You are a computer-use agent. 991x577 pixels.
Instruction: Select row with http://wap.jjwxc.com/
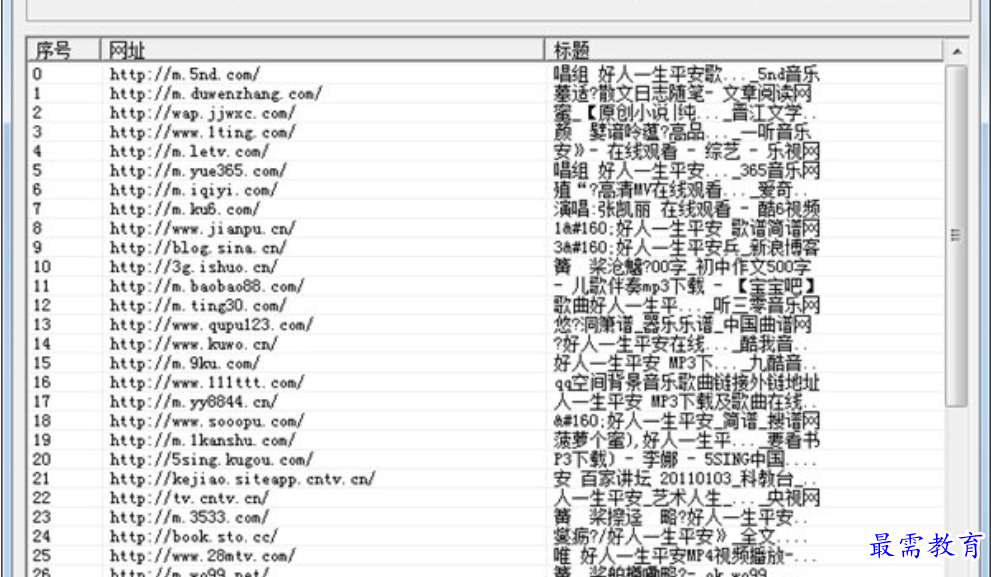[485, 112]
